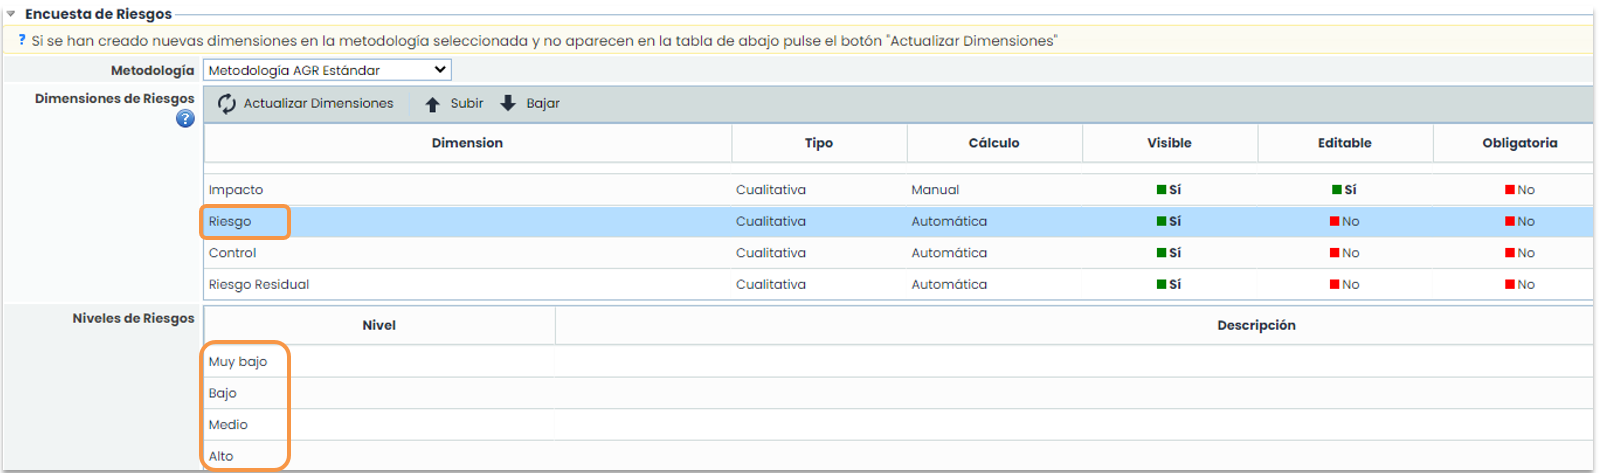Toggle the green Editable indicator for Impacto

[1337, 190]
